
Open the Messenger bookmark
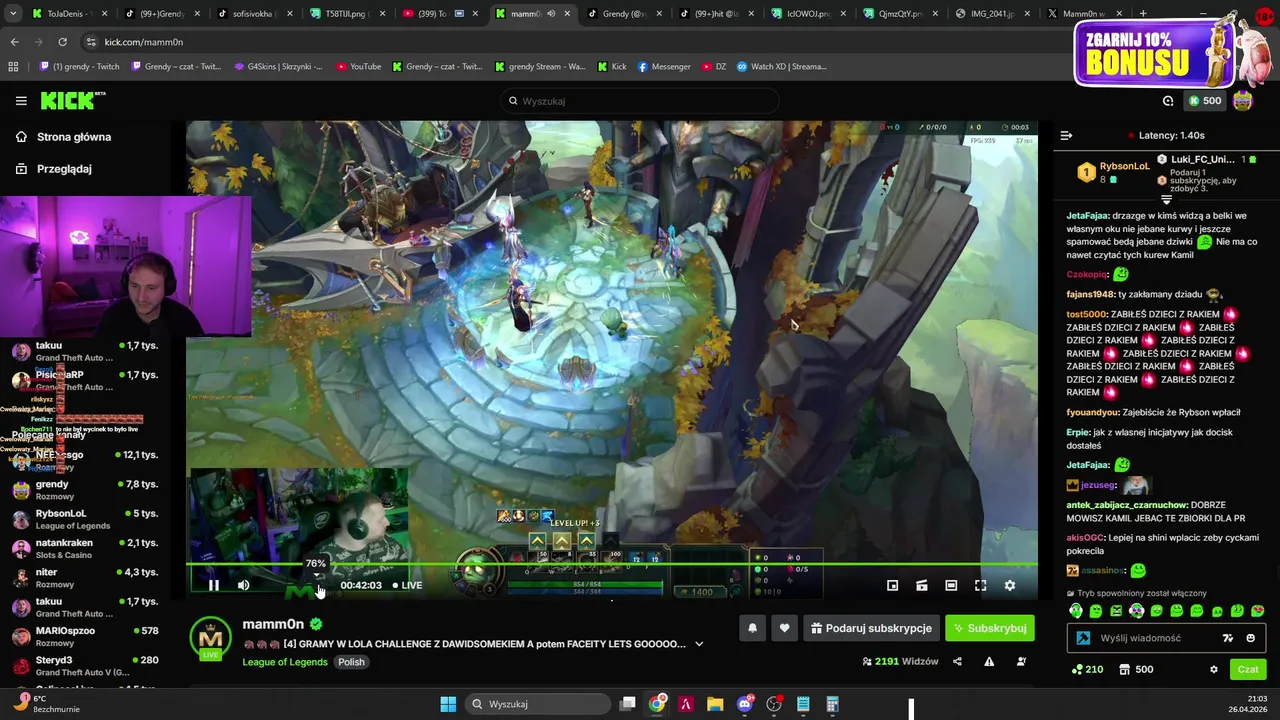664,66
